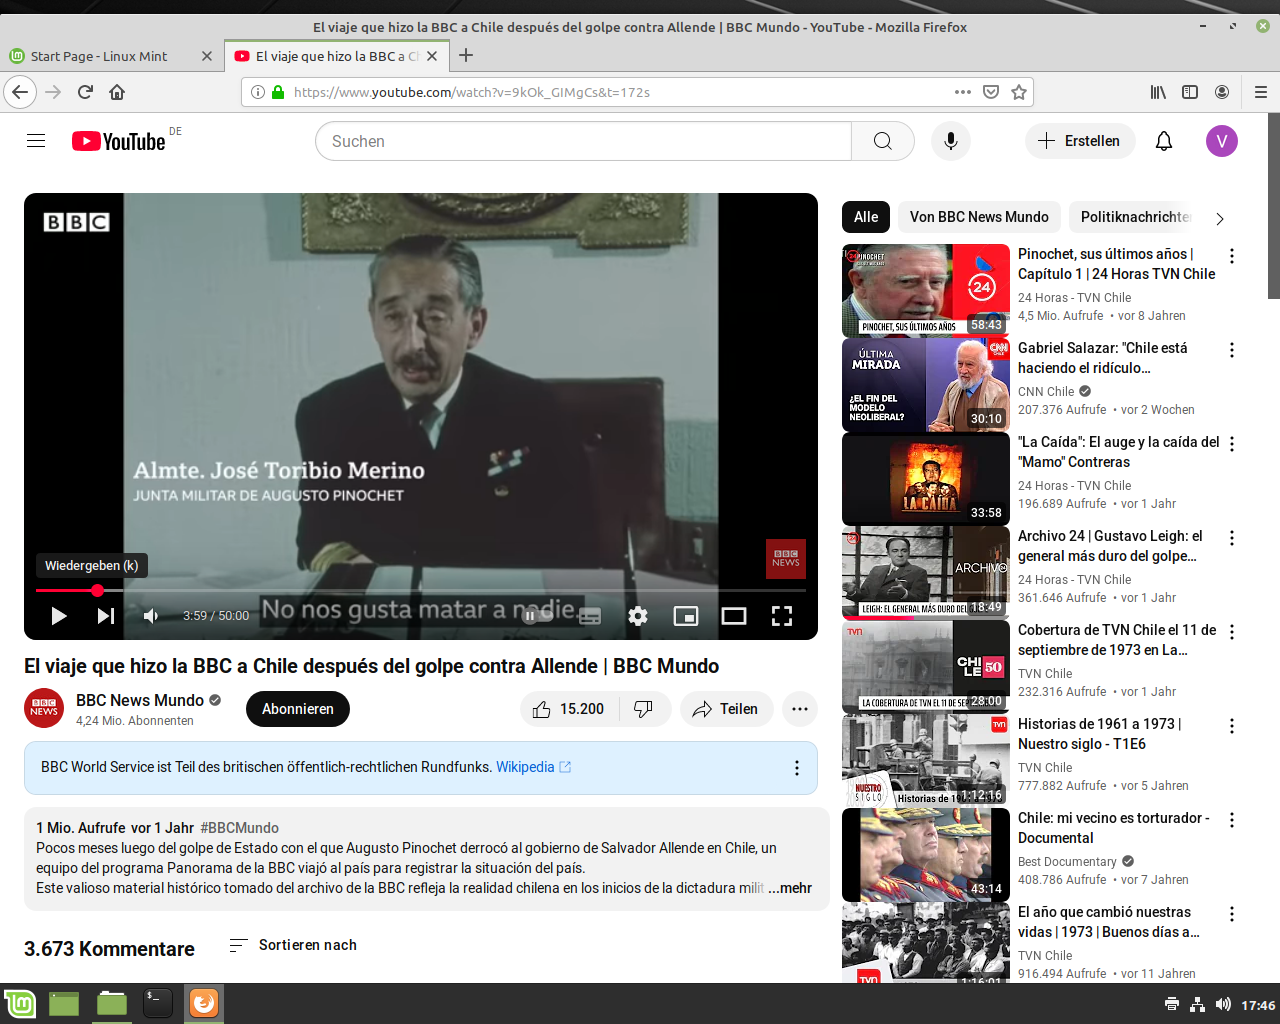Screen dimensions: 1280x1024
Task: Open options for Cobertura de TVN video
Action: pos(1232,632)
